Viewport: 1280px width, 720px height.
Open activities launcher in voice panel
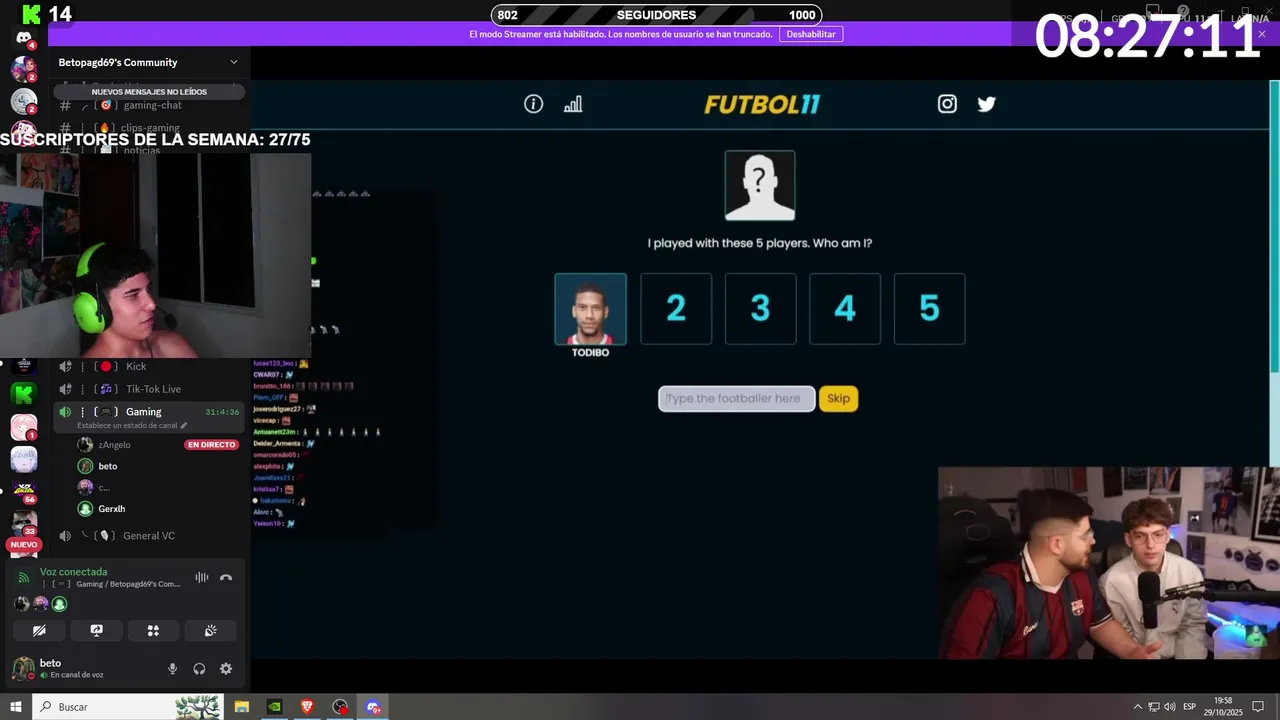[153, 631]
